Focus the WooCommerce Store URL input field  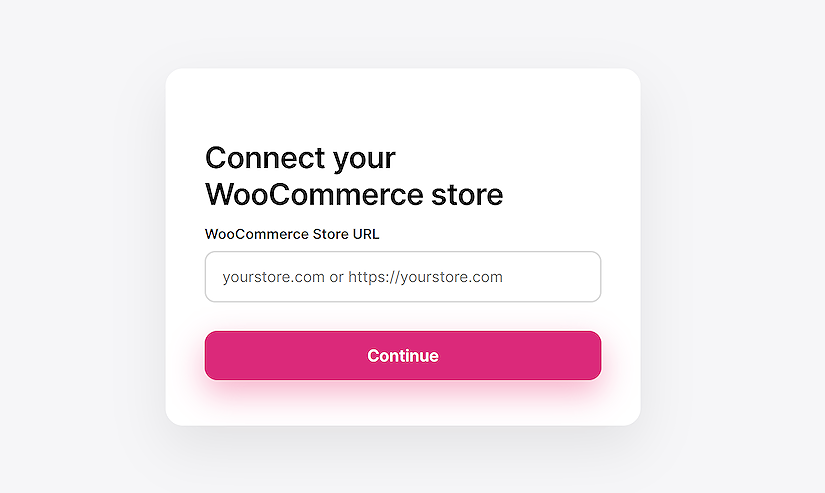click(x=402, y=277)
